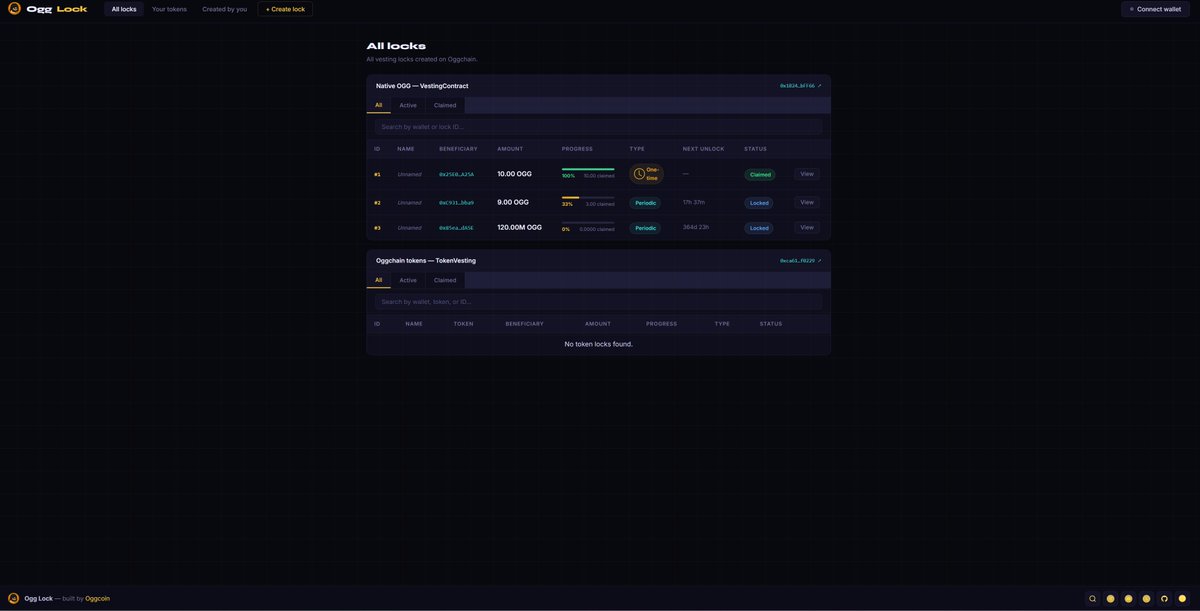Image resolution: width=1200 pixels, height=611 pixels.
Task: Click the No token locks found message
Action: click(598, 344)
